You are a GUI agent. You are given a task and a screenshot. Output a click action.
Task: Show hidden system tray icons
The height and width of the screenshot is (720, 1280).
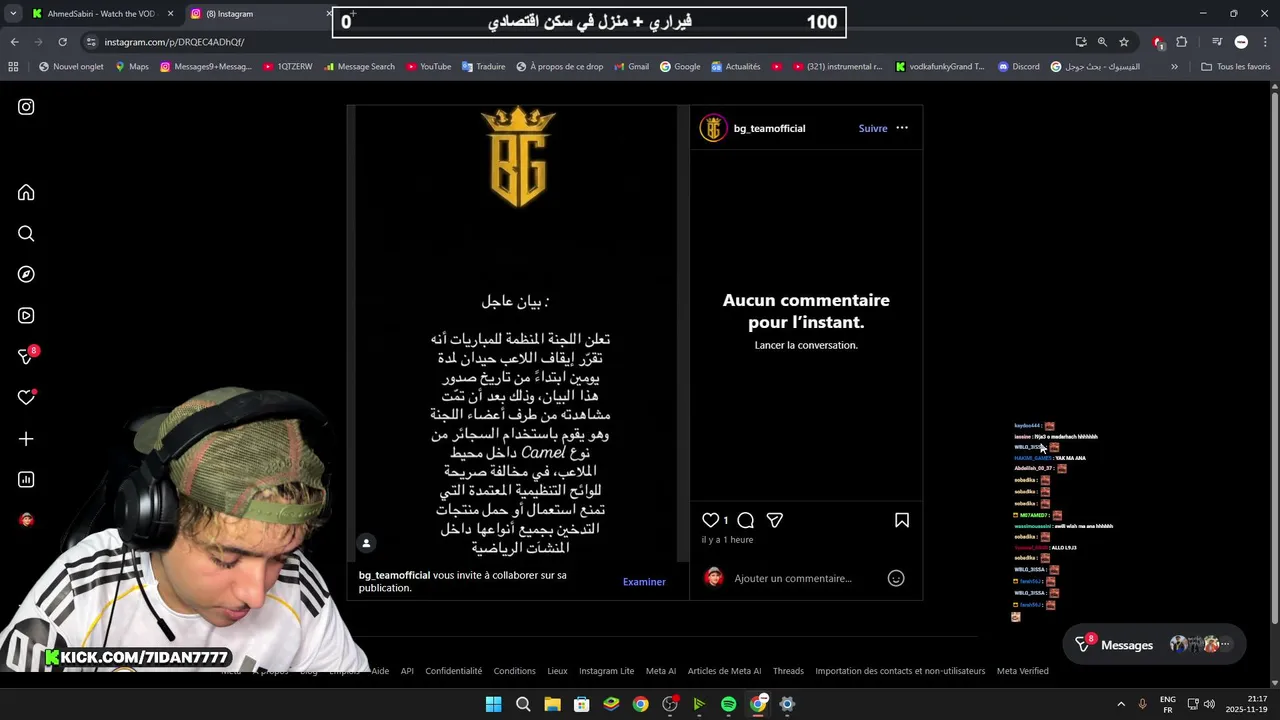[x=1120, y=704]
